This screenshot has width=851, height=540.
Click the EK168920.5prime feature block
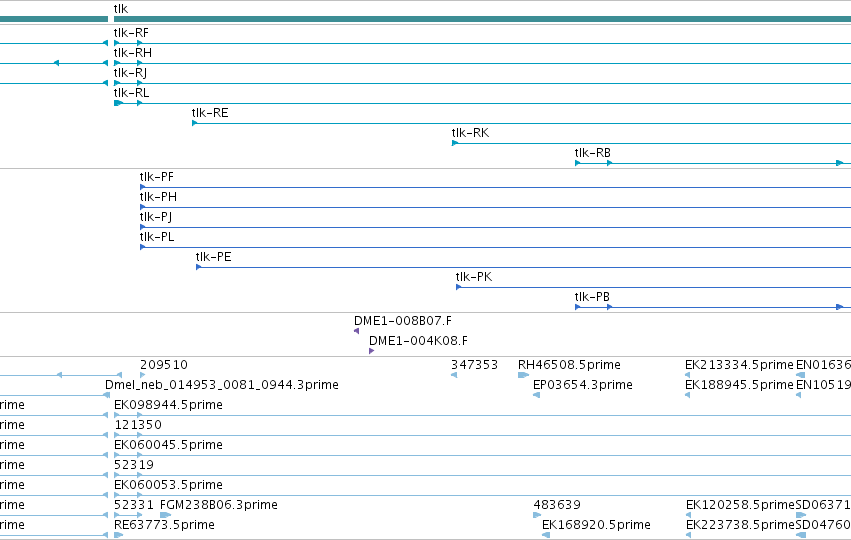pyautogui.click(x=546, y=535)
